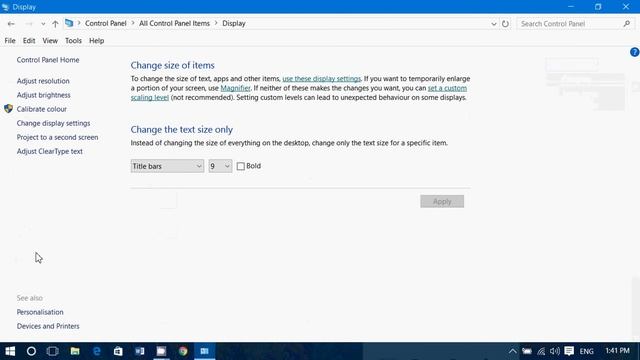Image resolution: width=640 pixels, height=360 pixels.
Task: Open File Explorer from taskbar
Action: (75, 351)
